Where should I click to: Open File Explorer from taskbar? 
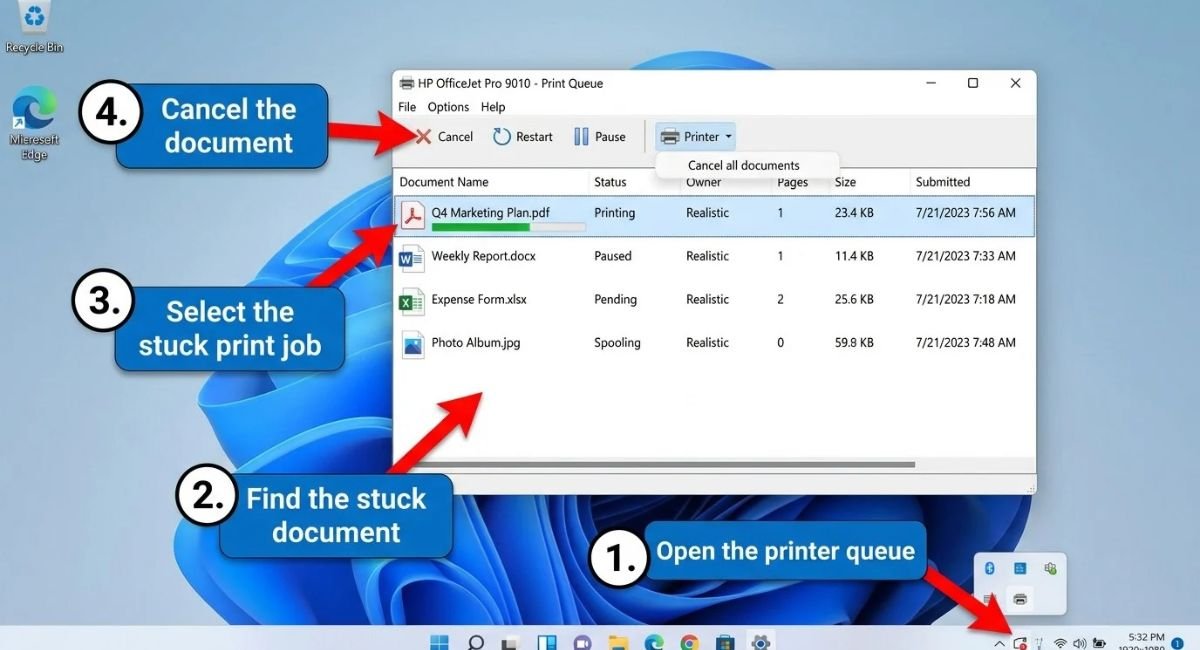click(618, 641)
